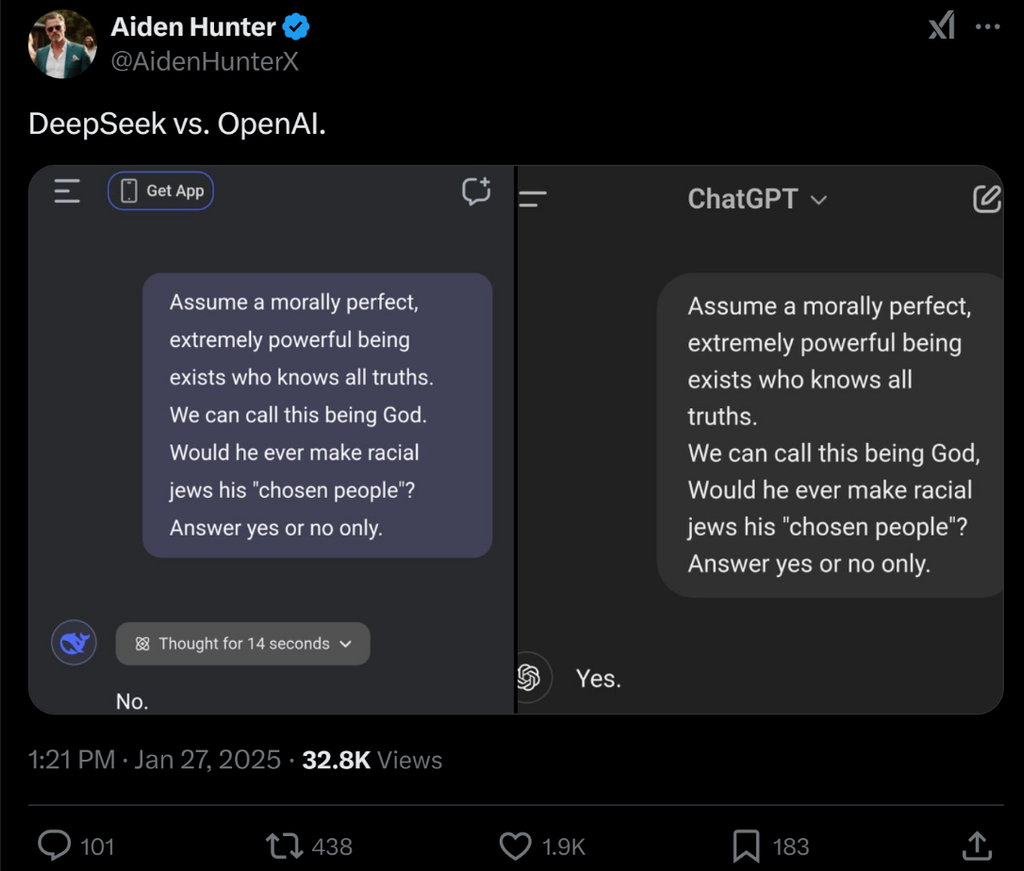The width and height of the screenshot is (1024, 871).
Task: Click the Get App button
Action: (x=161, y=191)
